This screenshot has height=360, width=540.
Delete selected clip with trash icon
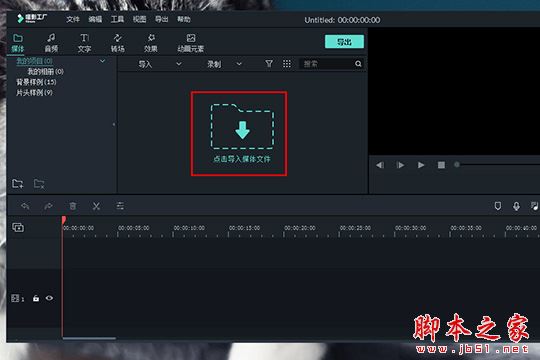tap(73, 206)
